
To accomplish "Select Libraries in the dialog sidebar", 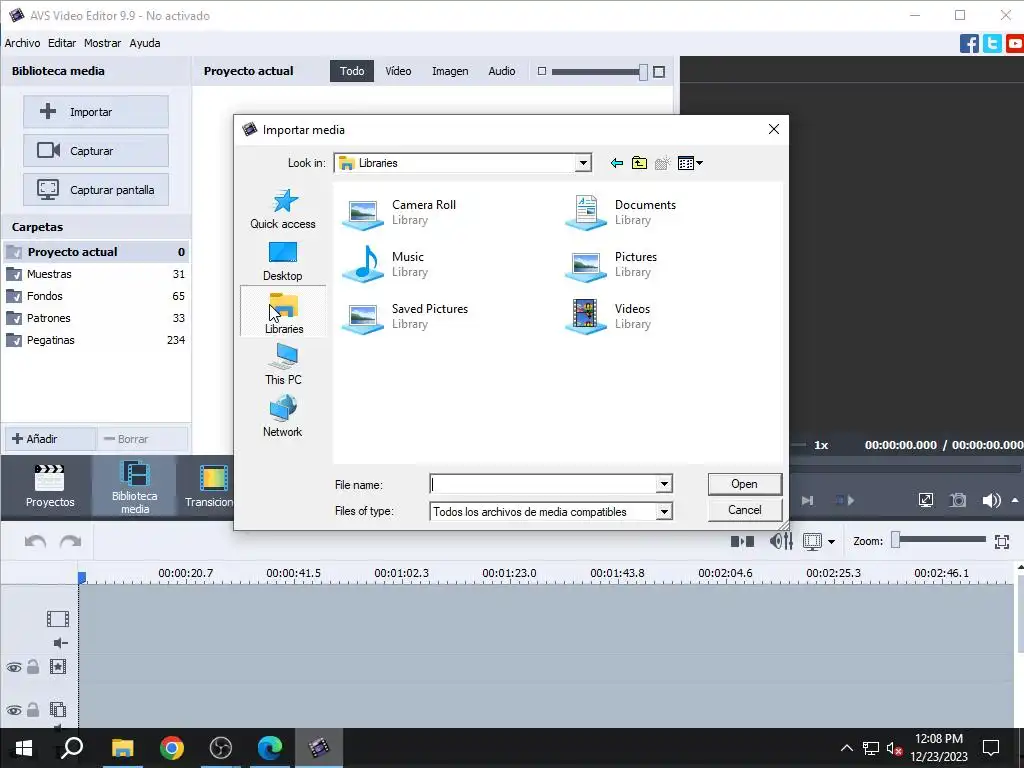I will click(x=283, y=312).
